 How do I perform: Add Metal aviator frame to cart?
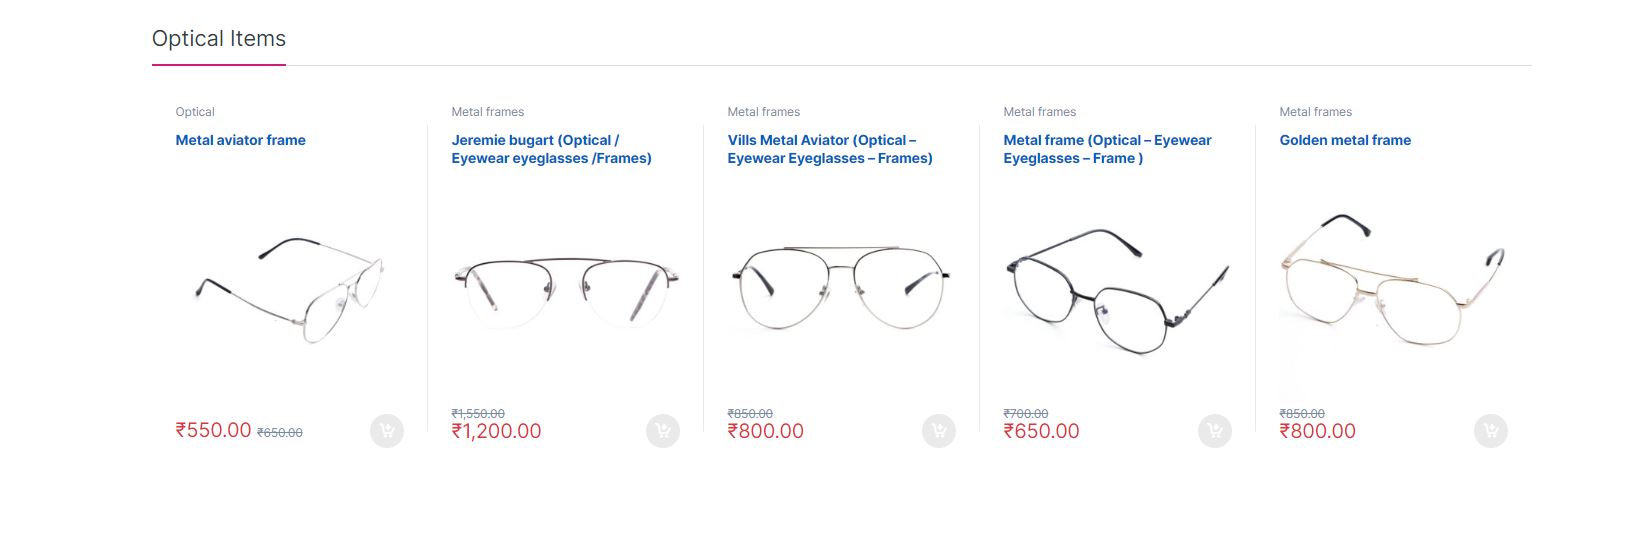click(x=387, y=431)
